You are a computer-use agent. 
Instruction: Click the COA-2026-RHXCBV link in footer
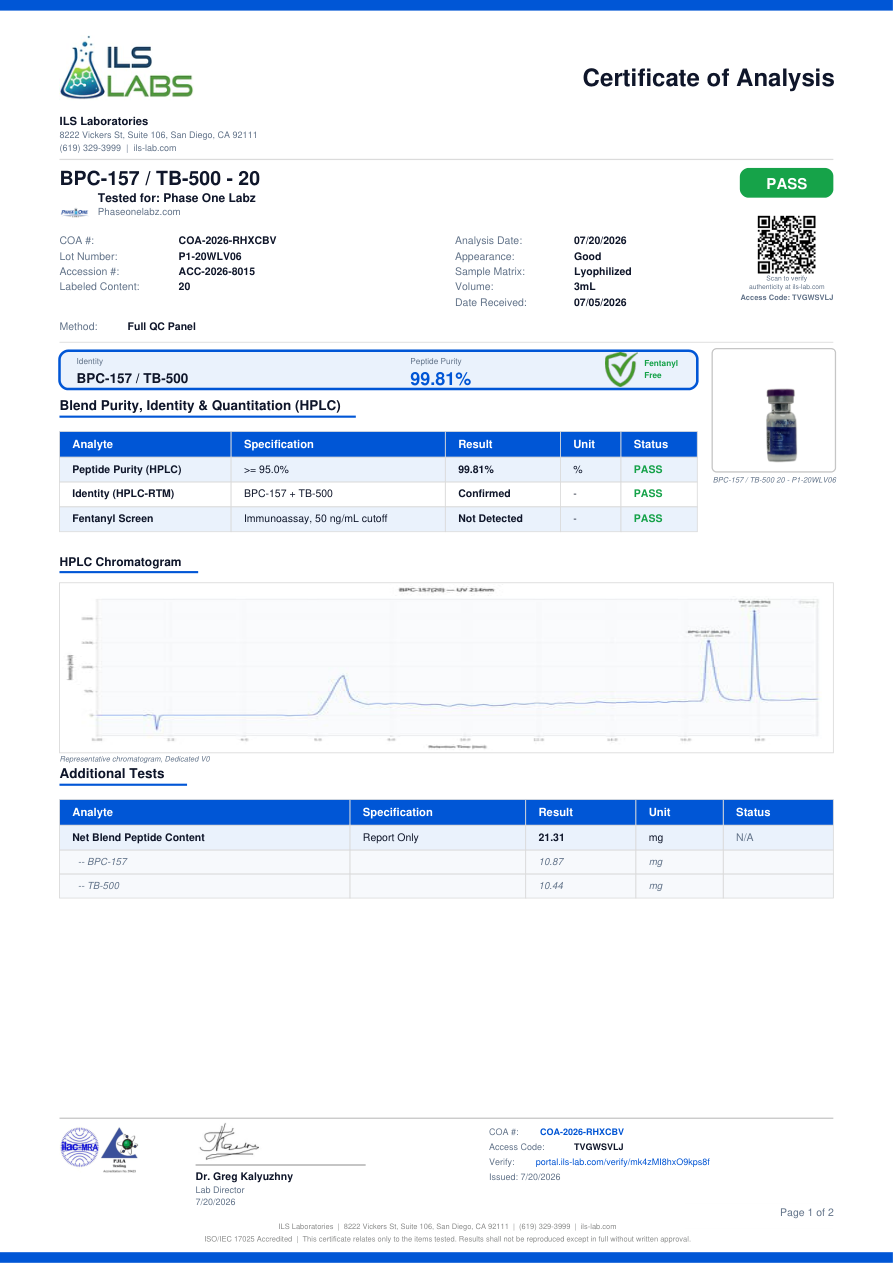pos(581,1132)
